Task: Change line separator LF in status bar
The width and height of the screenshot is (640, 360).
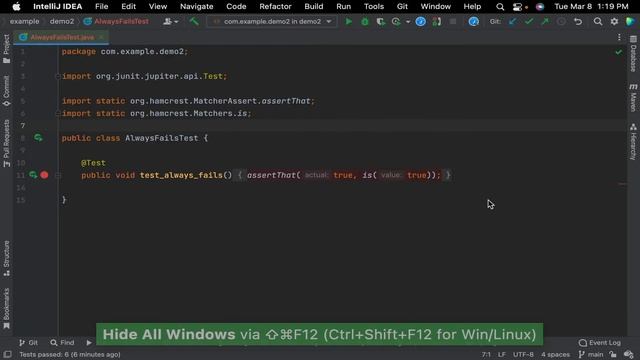Action: 502,354
